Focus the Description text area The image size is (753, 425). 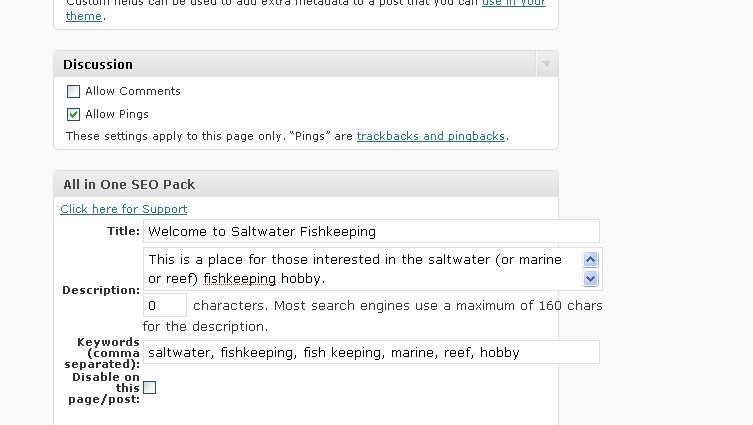[360, 268]
